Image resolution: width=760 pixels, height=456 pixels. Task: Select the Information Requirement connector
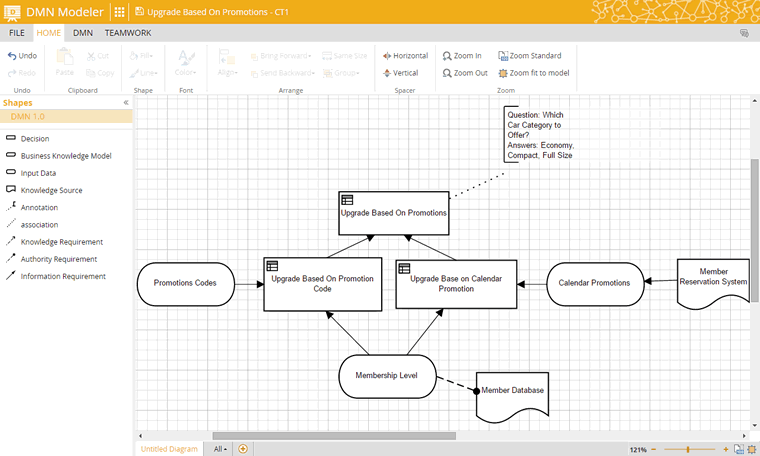click(56, 276)
